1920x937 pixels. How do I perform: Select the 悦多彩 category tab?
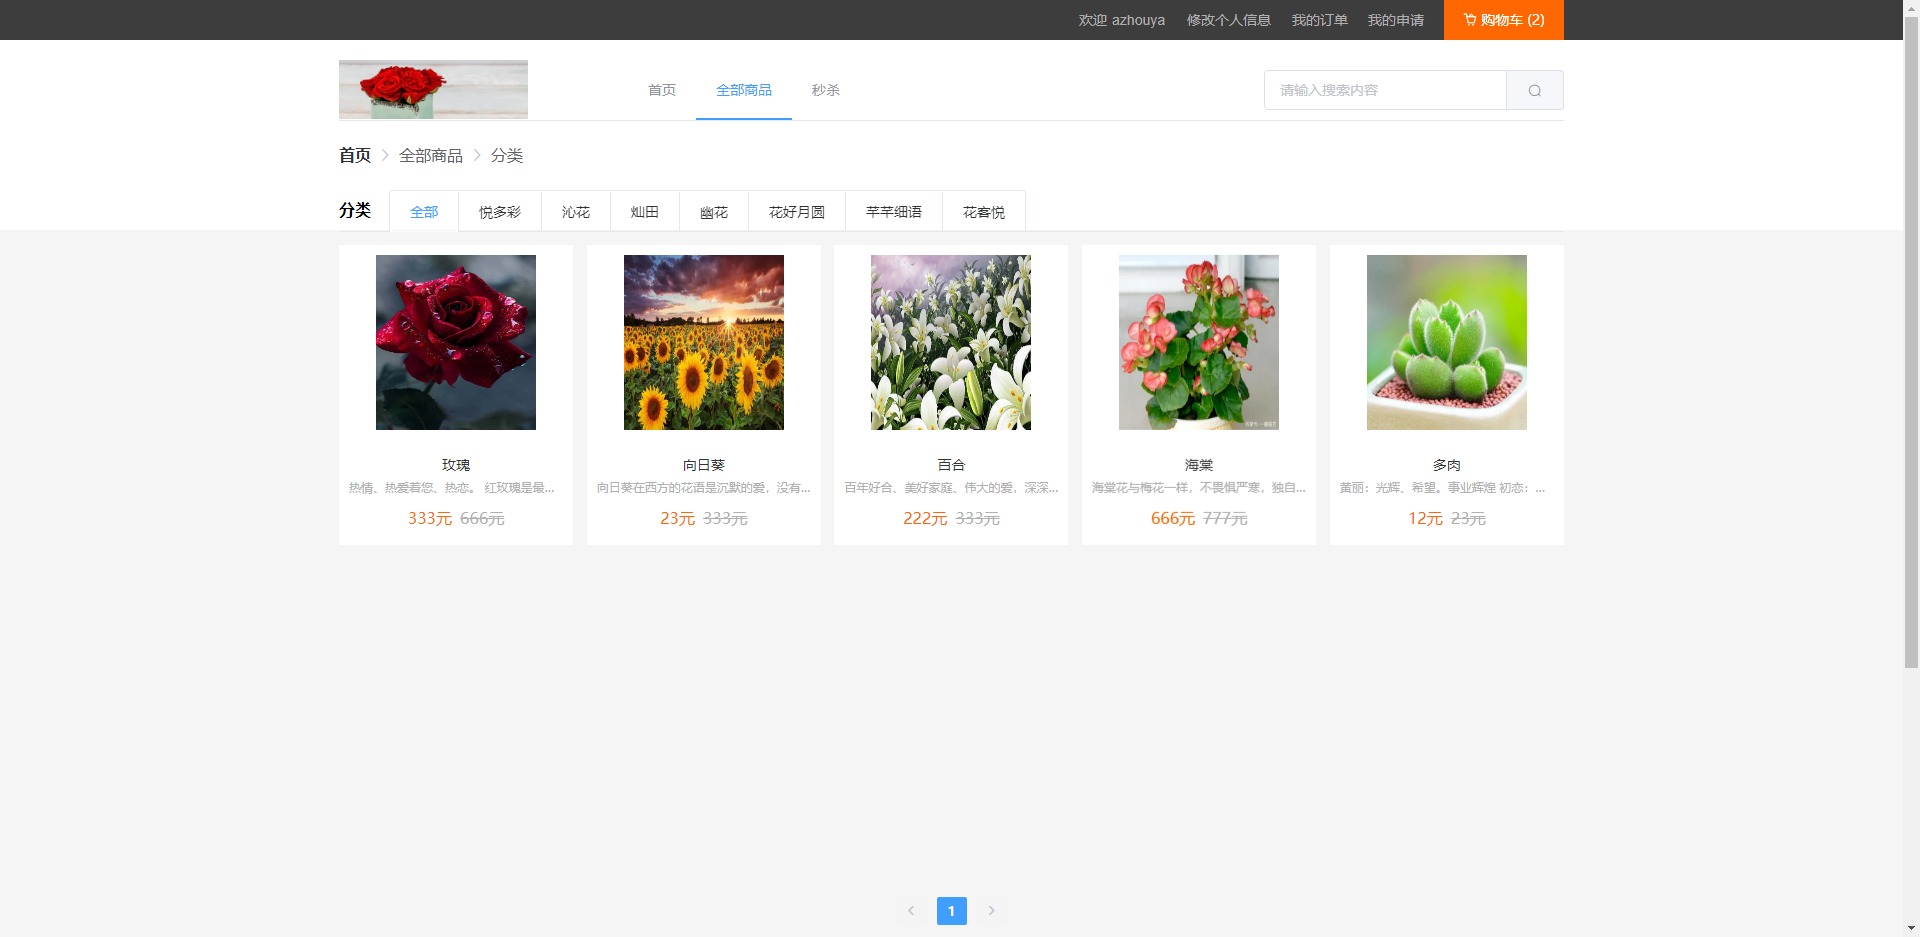pos(499,212)
